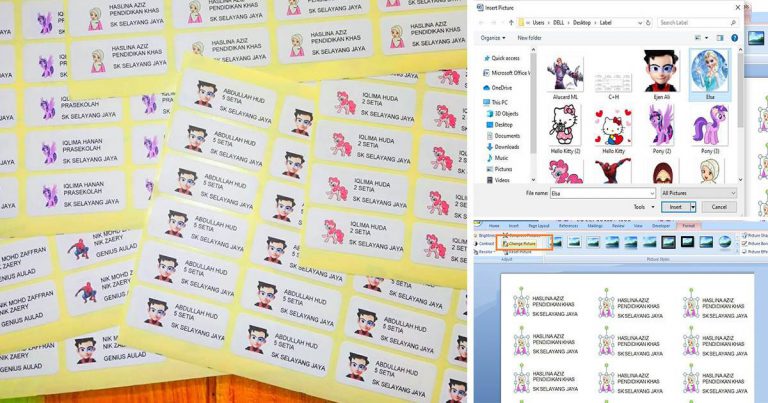Open the View ribbon tab in Word

[x=638, y=226]
